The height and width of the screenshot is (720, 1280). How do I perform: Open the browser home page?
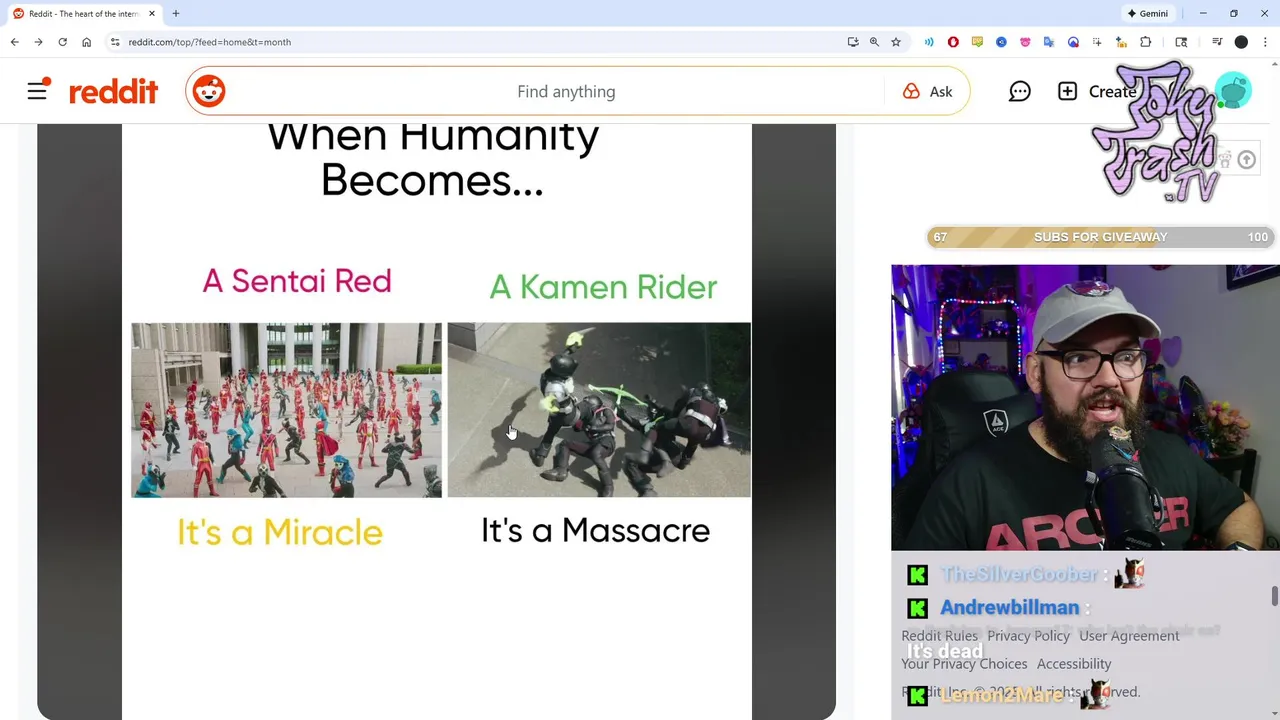pos(86,42)
